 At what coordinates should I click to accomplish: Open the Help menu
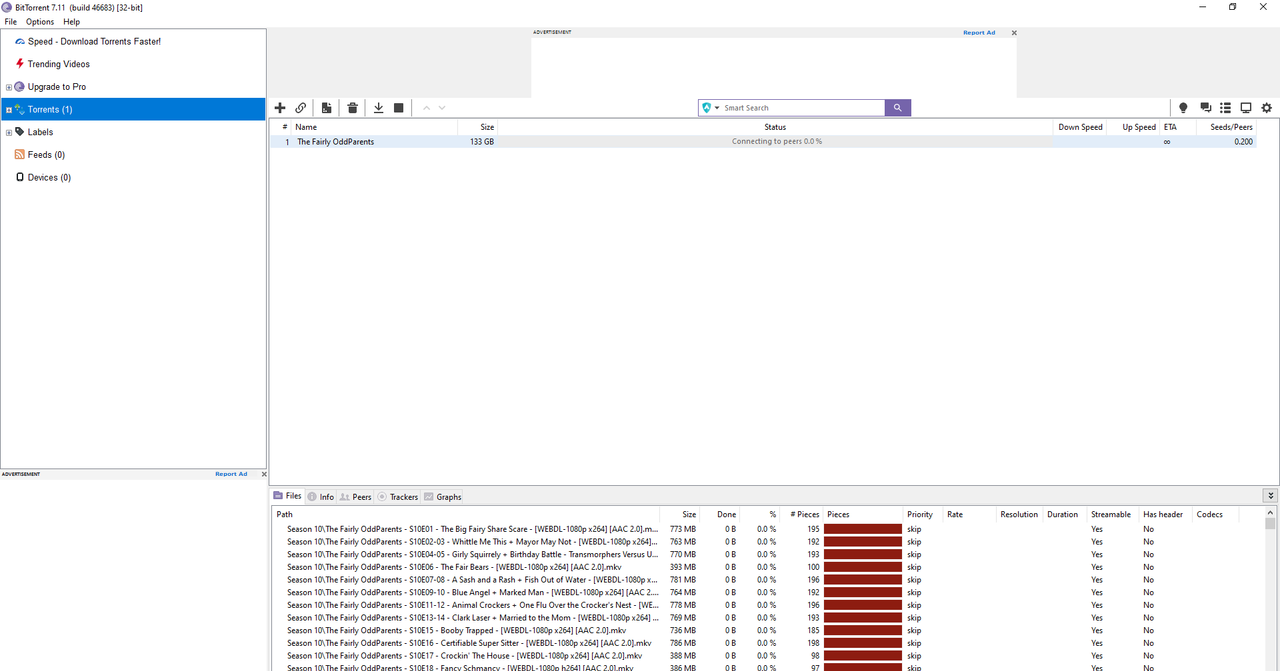click(72, 22)
